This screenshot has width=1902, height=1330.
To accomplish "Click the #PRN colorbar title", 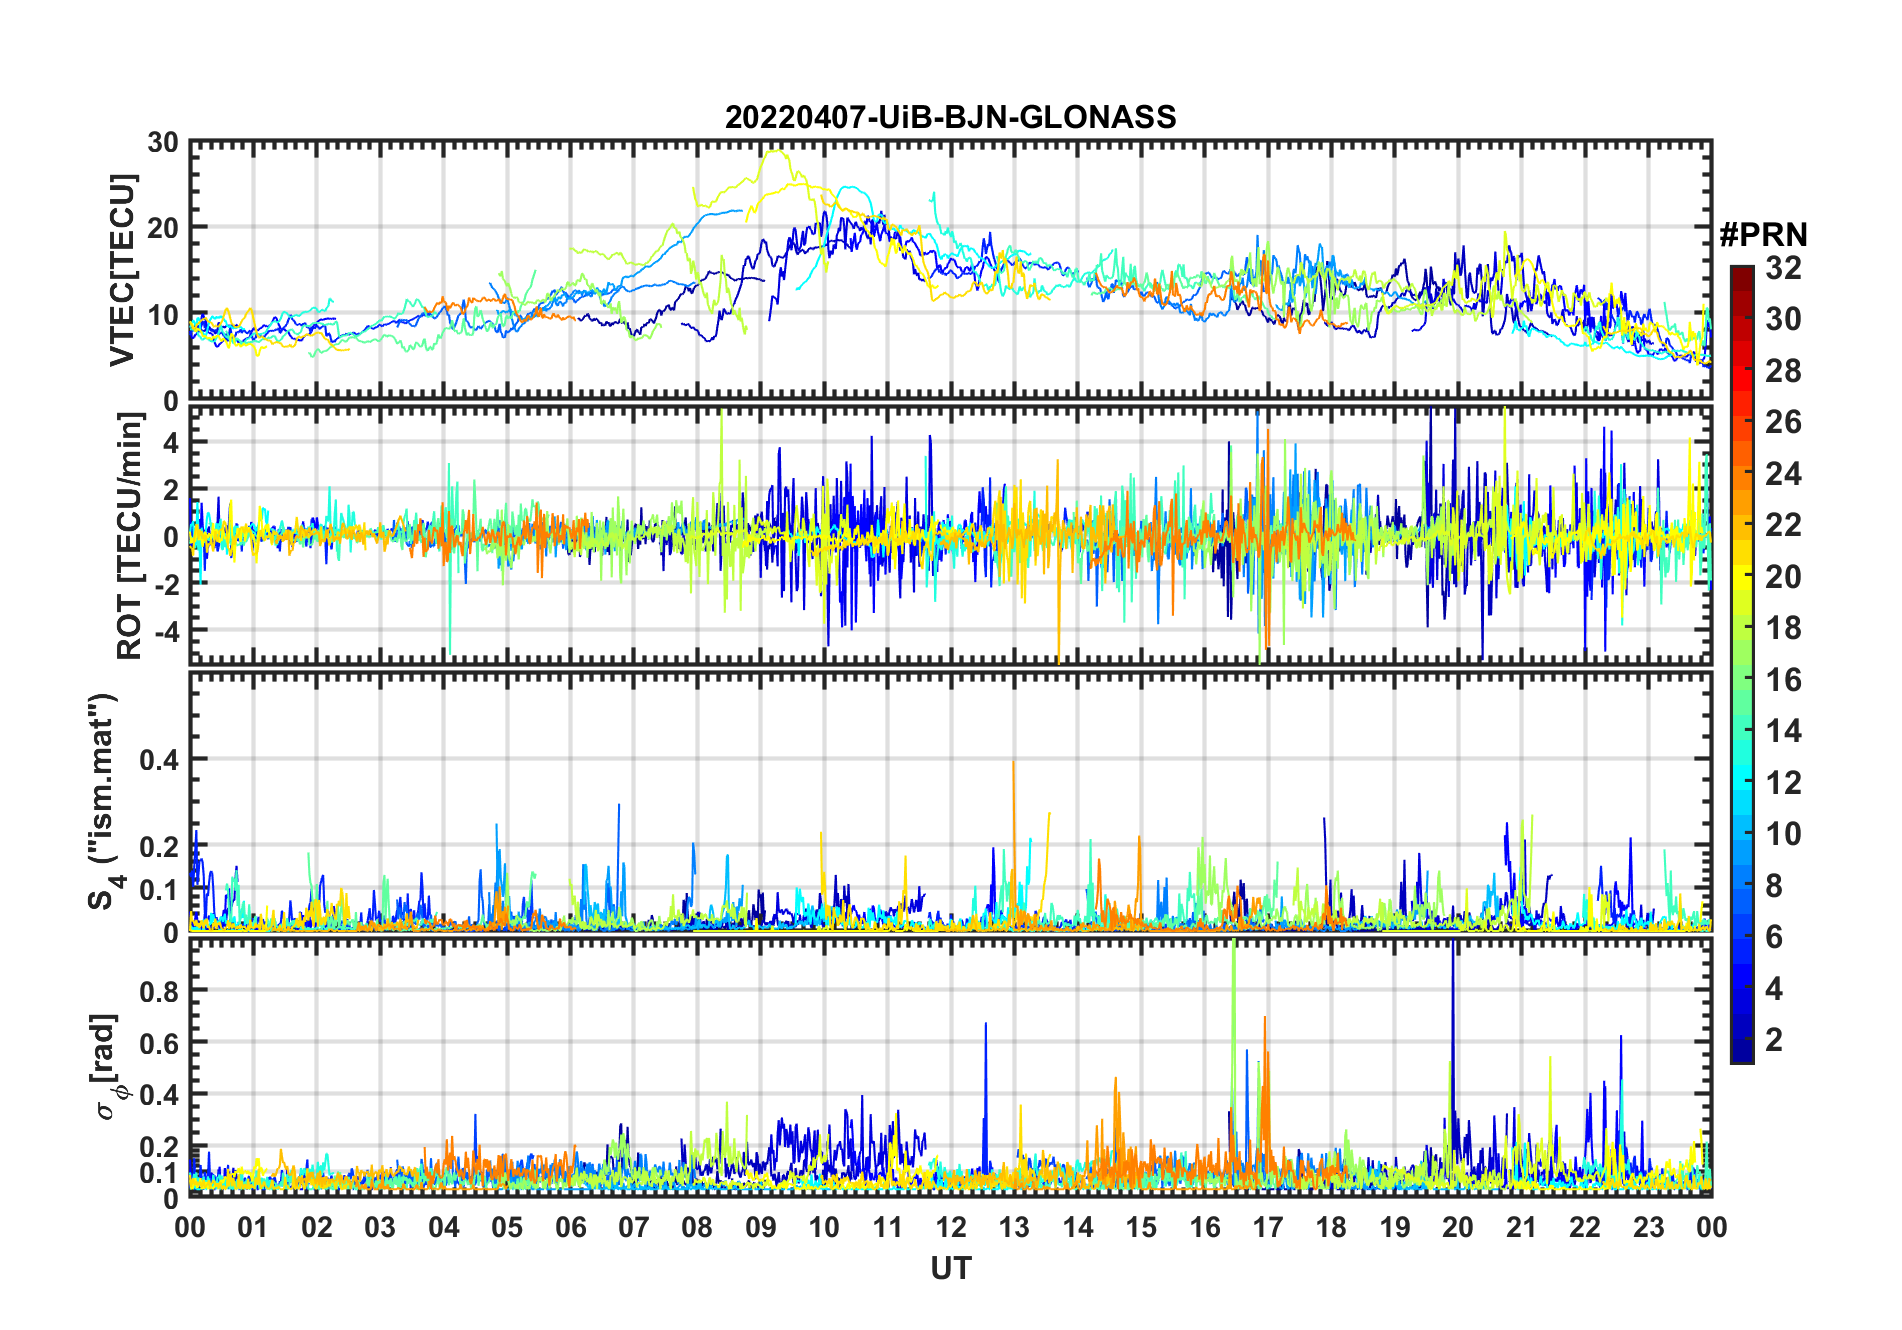I will click(1763, 234).
